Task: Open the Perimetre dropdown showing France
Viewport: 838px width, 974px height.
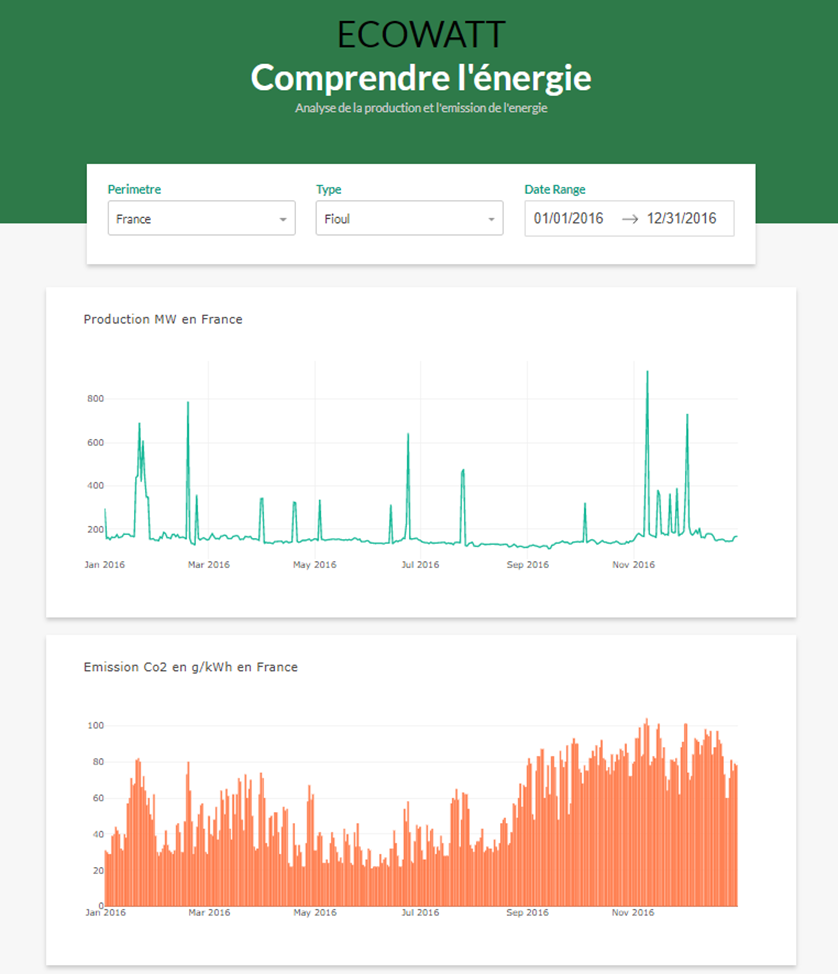Action: coord(200,218)
